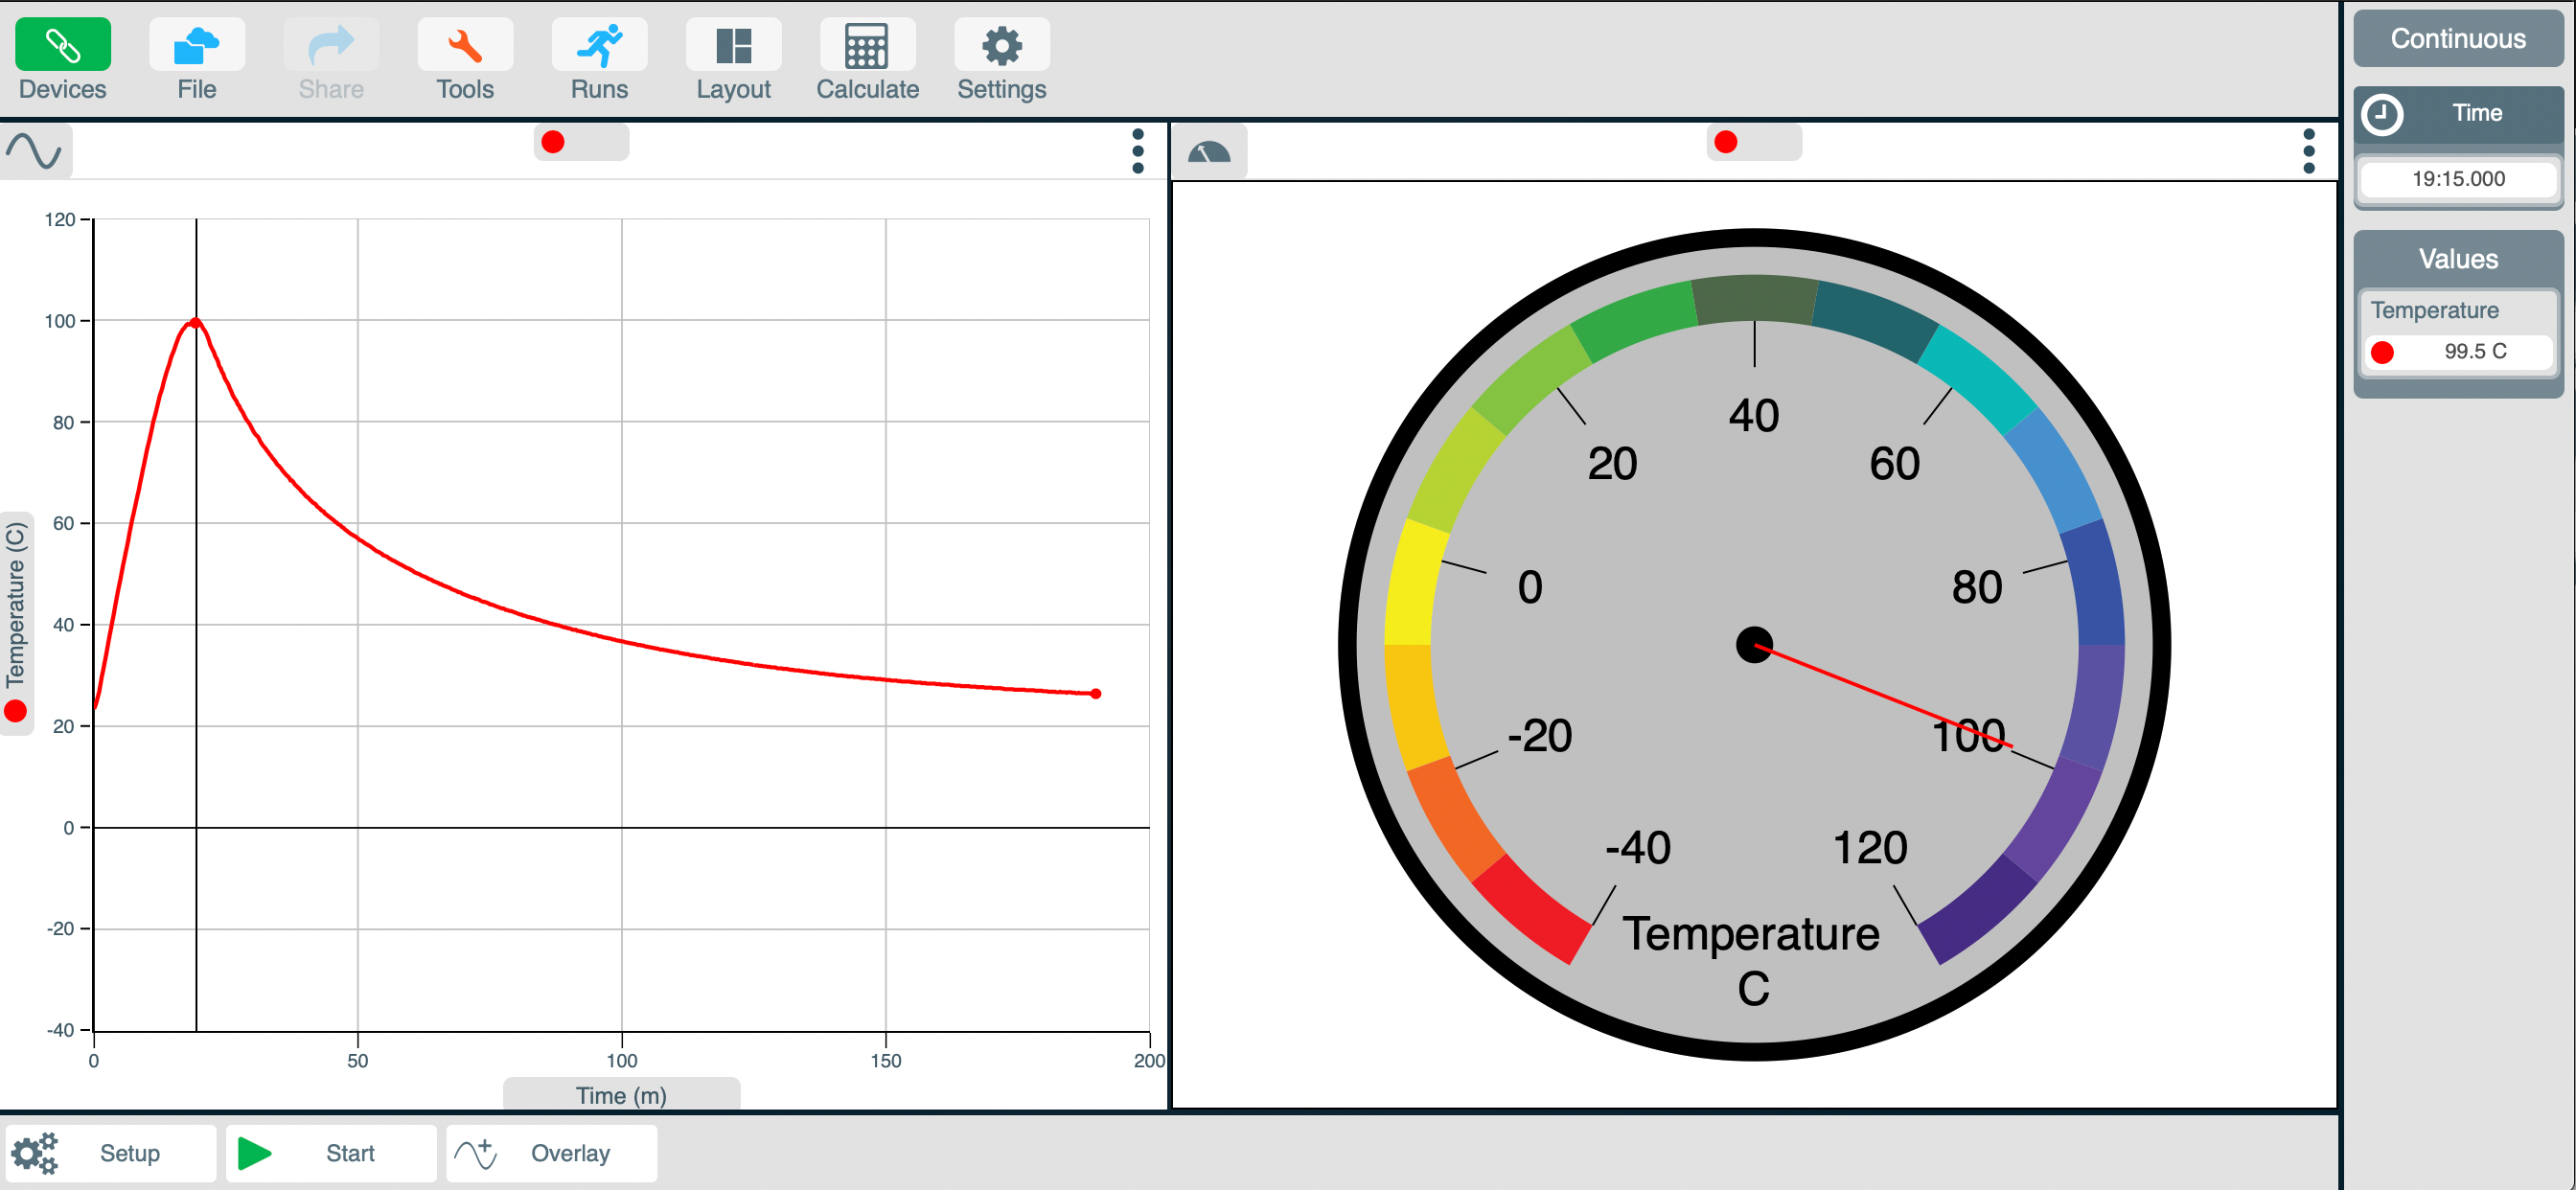
Task: Open the Tools wrench icon
Action: click(x=465, y=45)
